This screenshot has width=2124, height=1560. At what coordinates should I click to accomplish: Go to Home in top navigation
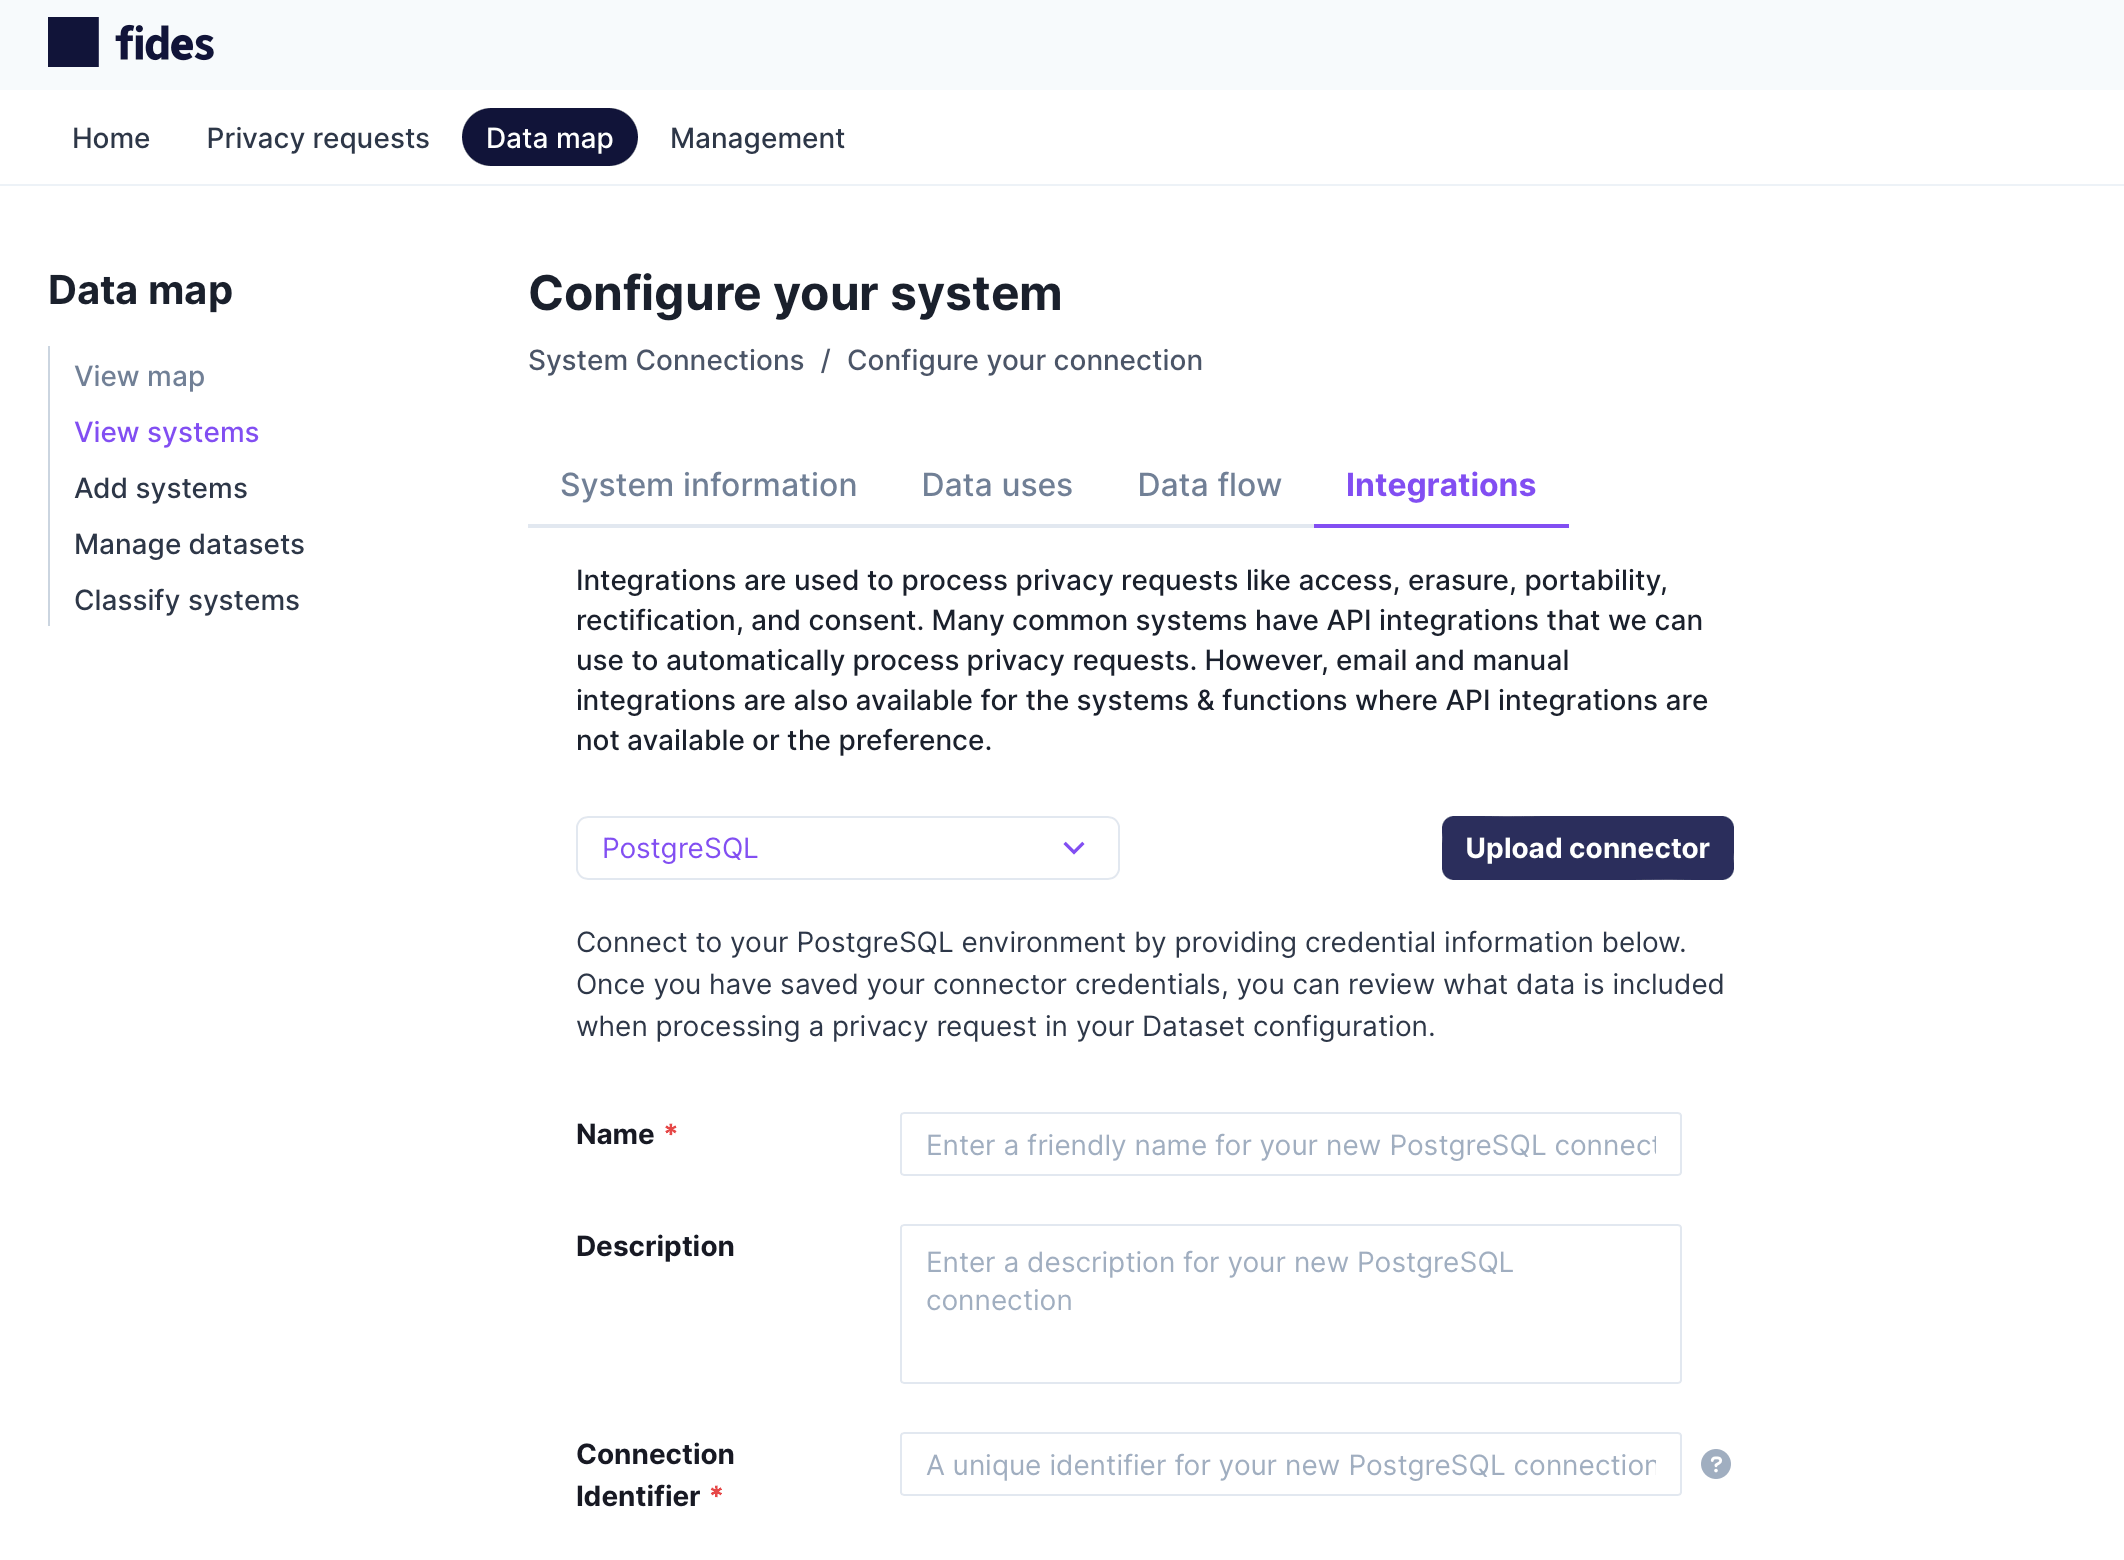tap(111, 138)
